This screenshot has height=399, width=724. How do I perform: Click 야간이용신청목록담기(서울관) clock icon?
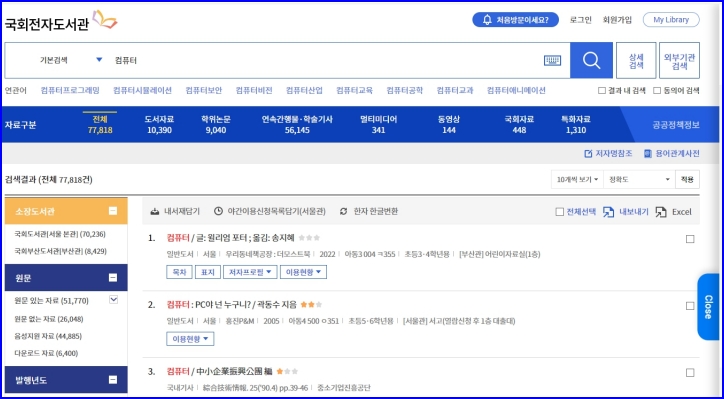[x=218, y=212]
